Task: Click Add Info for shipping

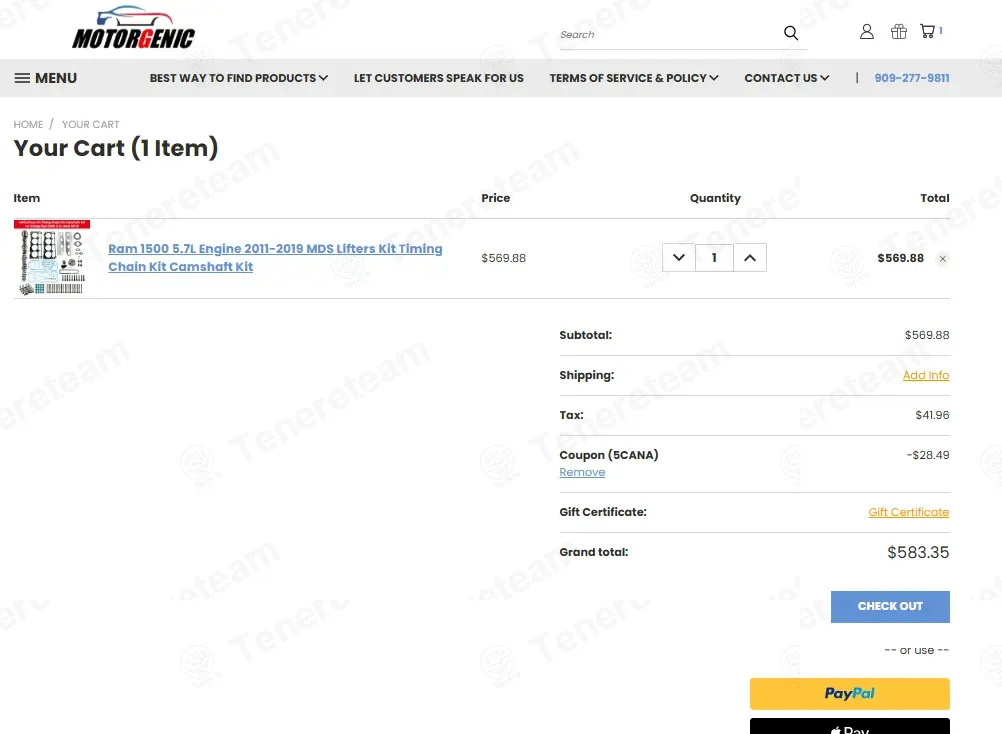Action: [x=925, y=375]
